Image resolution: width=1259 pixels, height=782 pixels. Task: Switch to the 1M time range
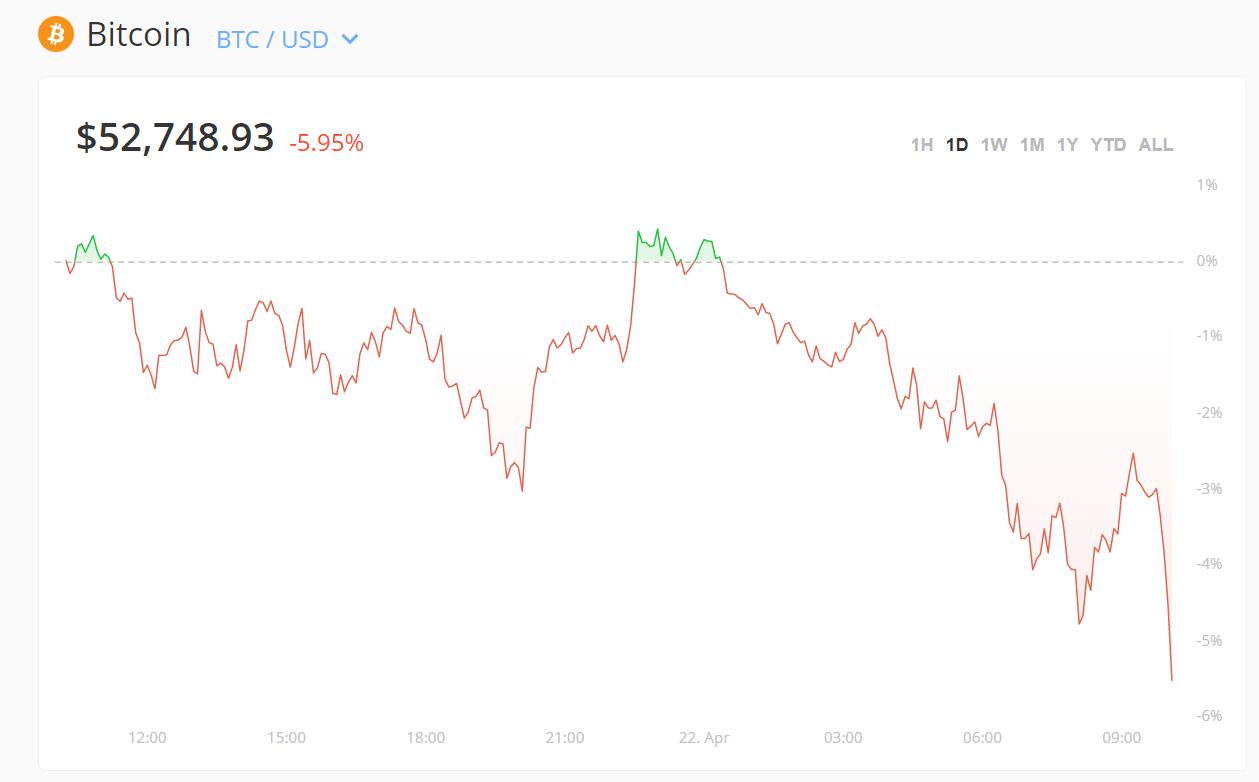pyautogui.click(x=1032, y=145)
